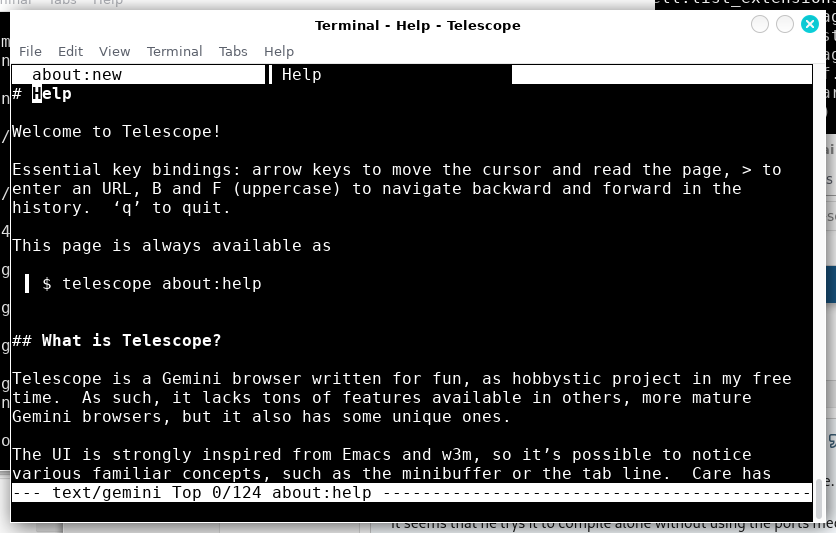Click the 'Welcome to Telescope!' line
Screen dimensions: 836x533
pos(116,132)
